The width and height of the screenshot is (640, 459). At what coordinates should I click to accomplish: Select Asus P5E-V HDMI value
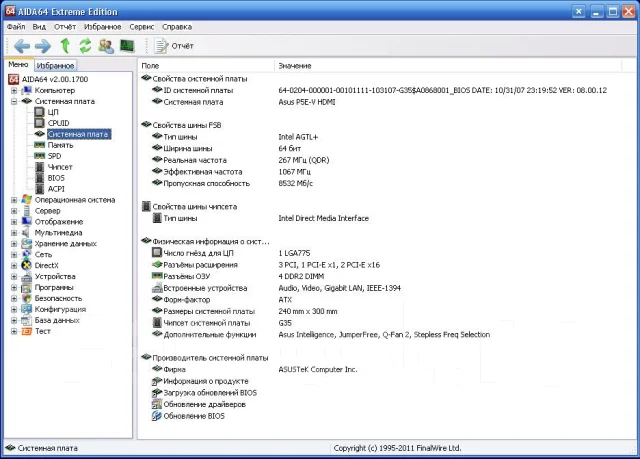307,102
